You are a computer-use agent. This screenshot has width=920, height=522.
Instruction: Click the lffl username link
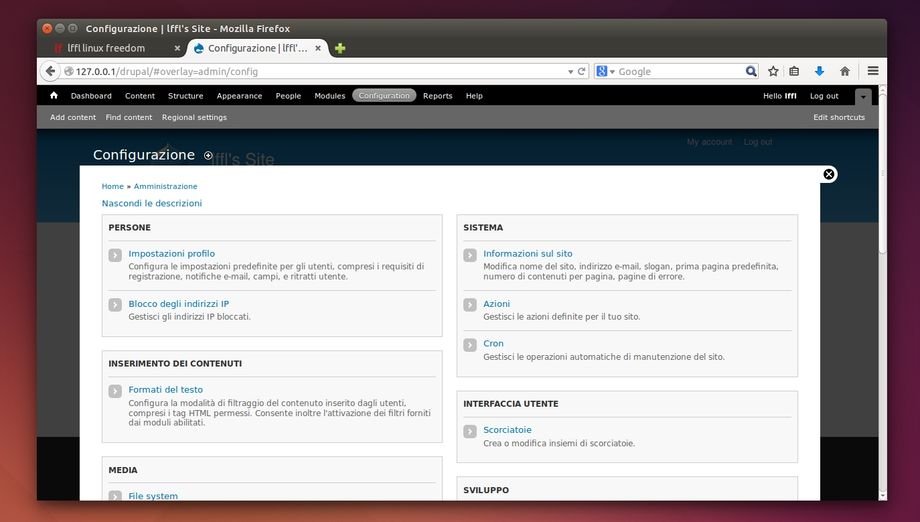(790, 96)
